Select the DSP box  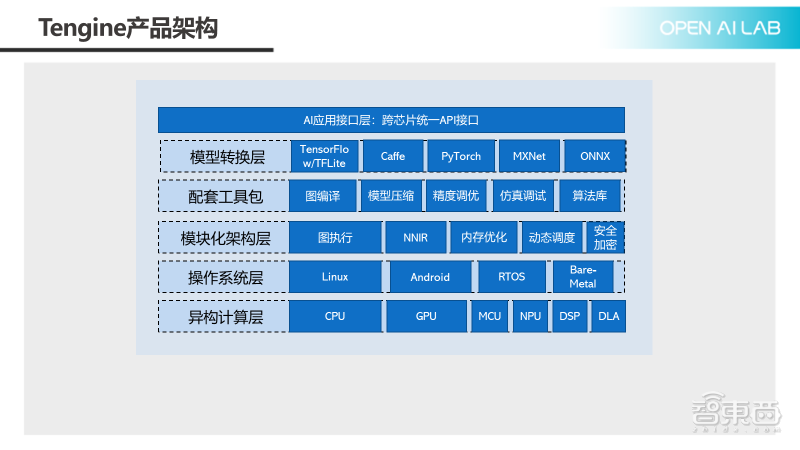(569, 317)
